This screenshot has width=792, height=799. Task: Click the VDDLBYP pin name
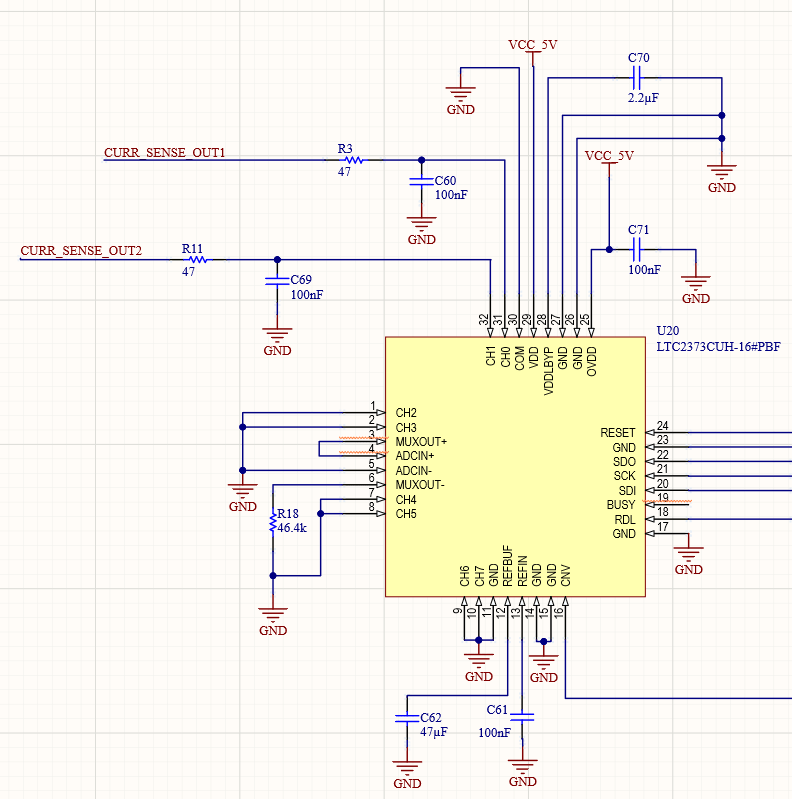(x=548, y=371)
